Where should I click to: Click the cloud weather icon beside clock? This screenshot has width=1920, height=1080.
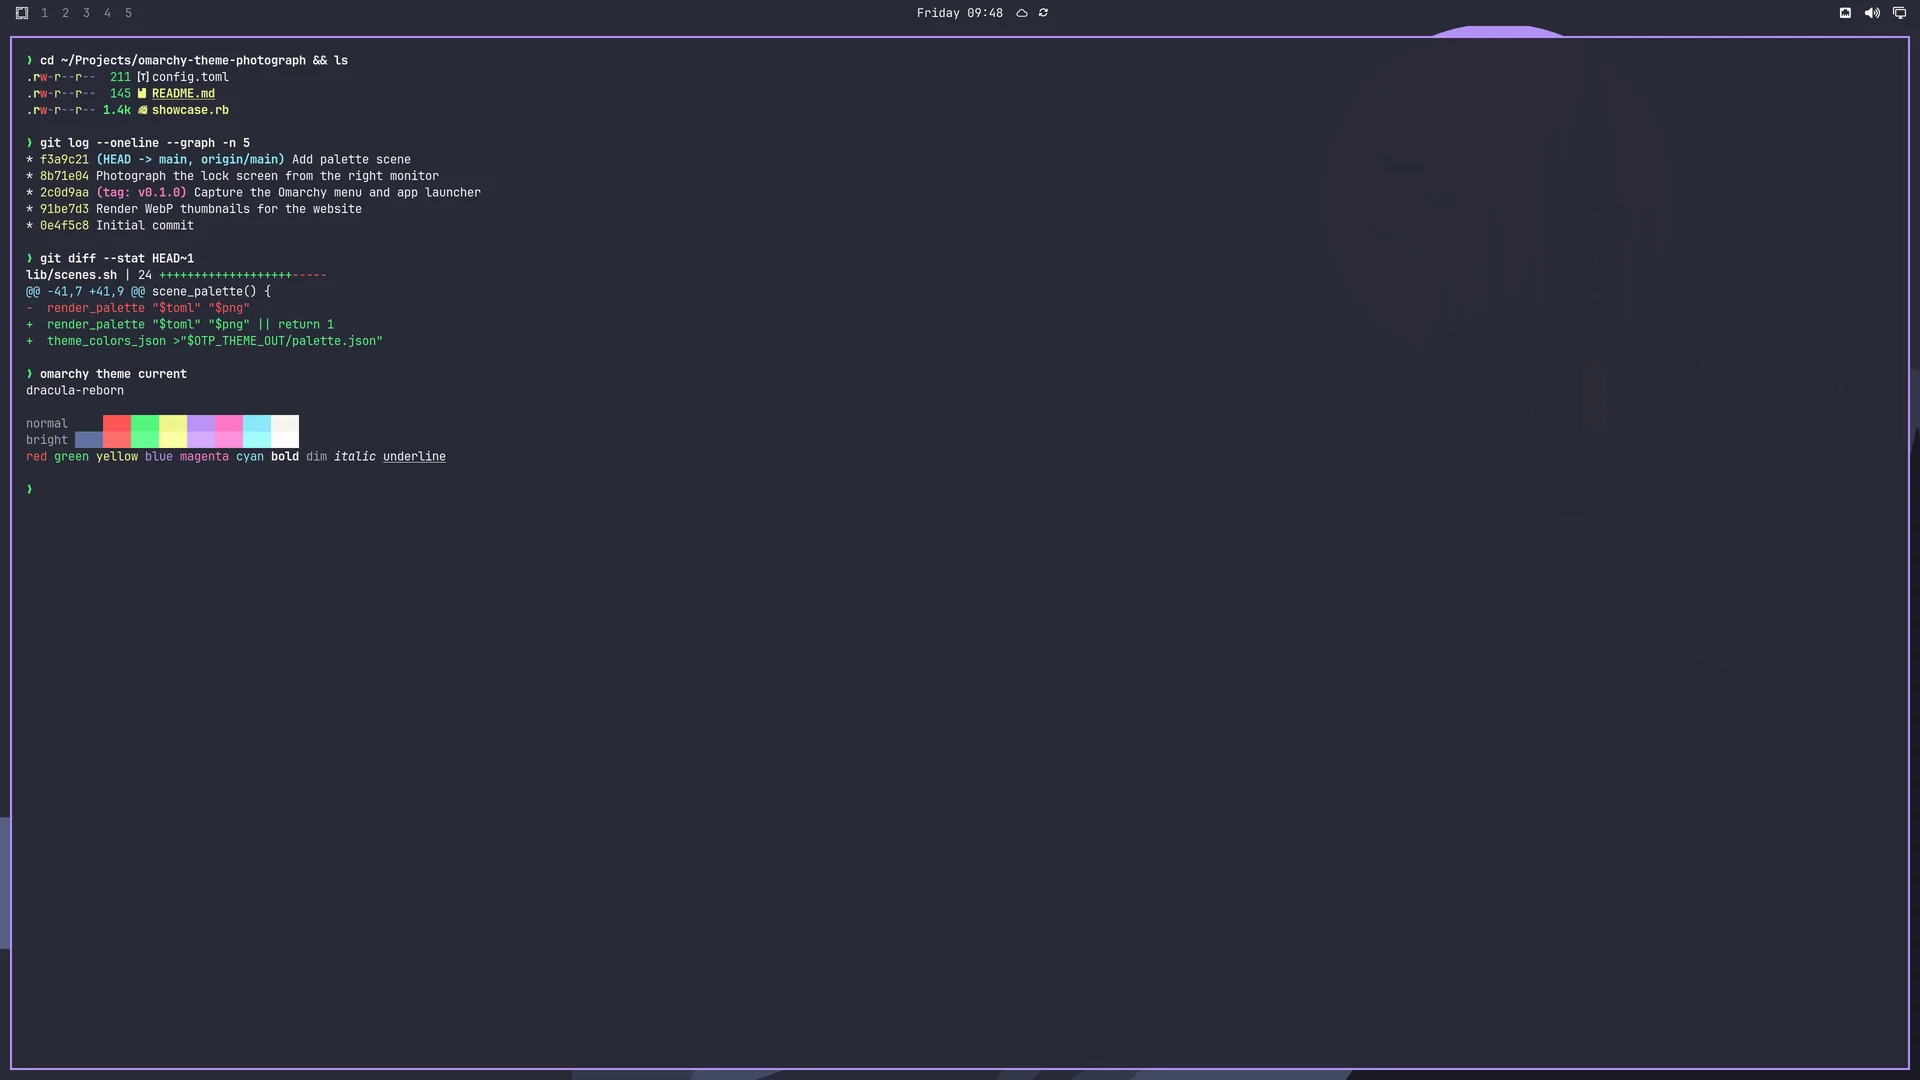1022,13
